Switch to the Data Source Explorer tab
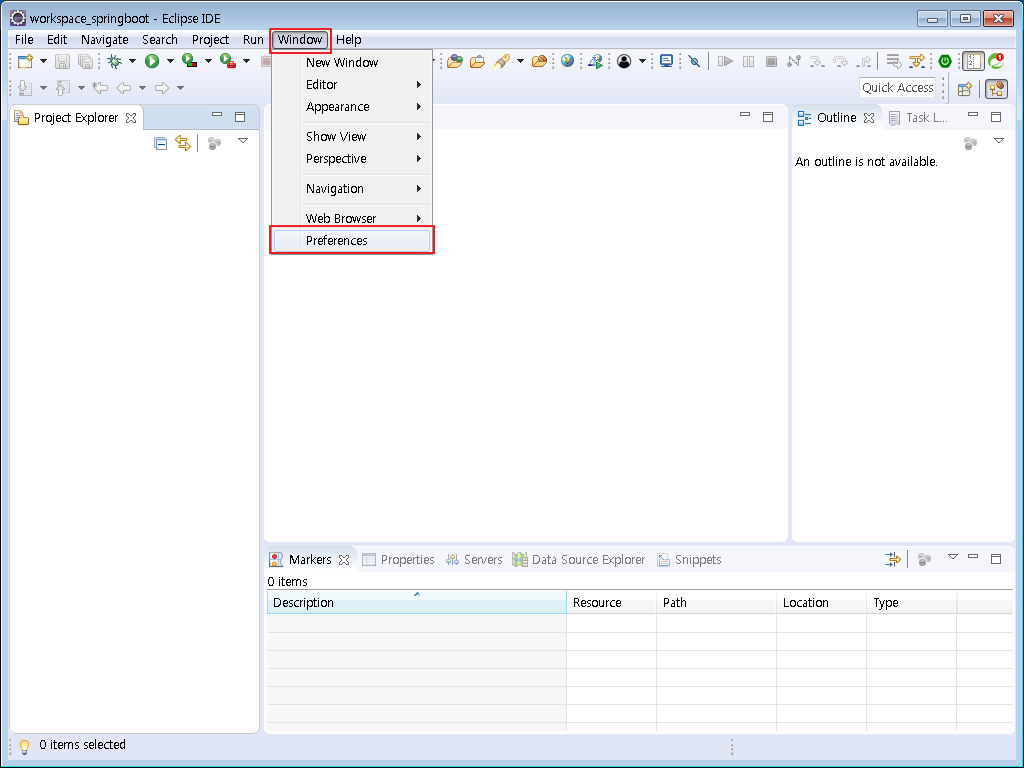The width and height of the screenshot is (1024, 768). coord(579,560)
